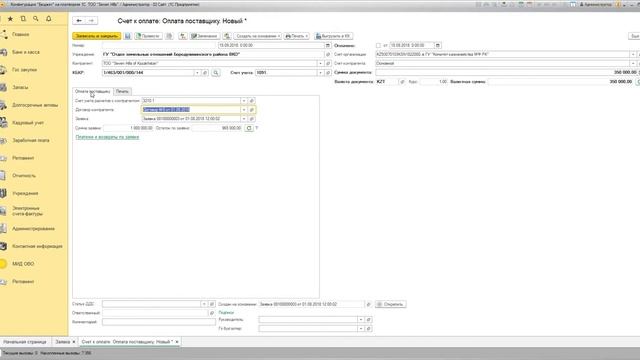This screenshot has width=640, height=360.
Task: Open the Создать на основании dropdown button
Action: point(258,36)
